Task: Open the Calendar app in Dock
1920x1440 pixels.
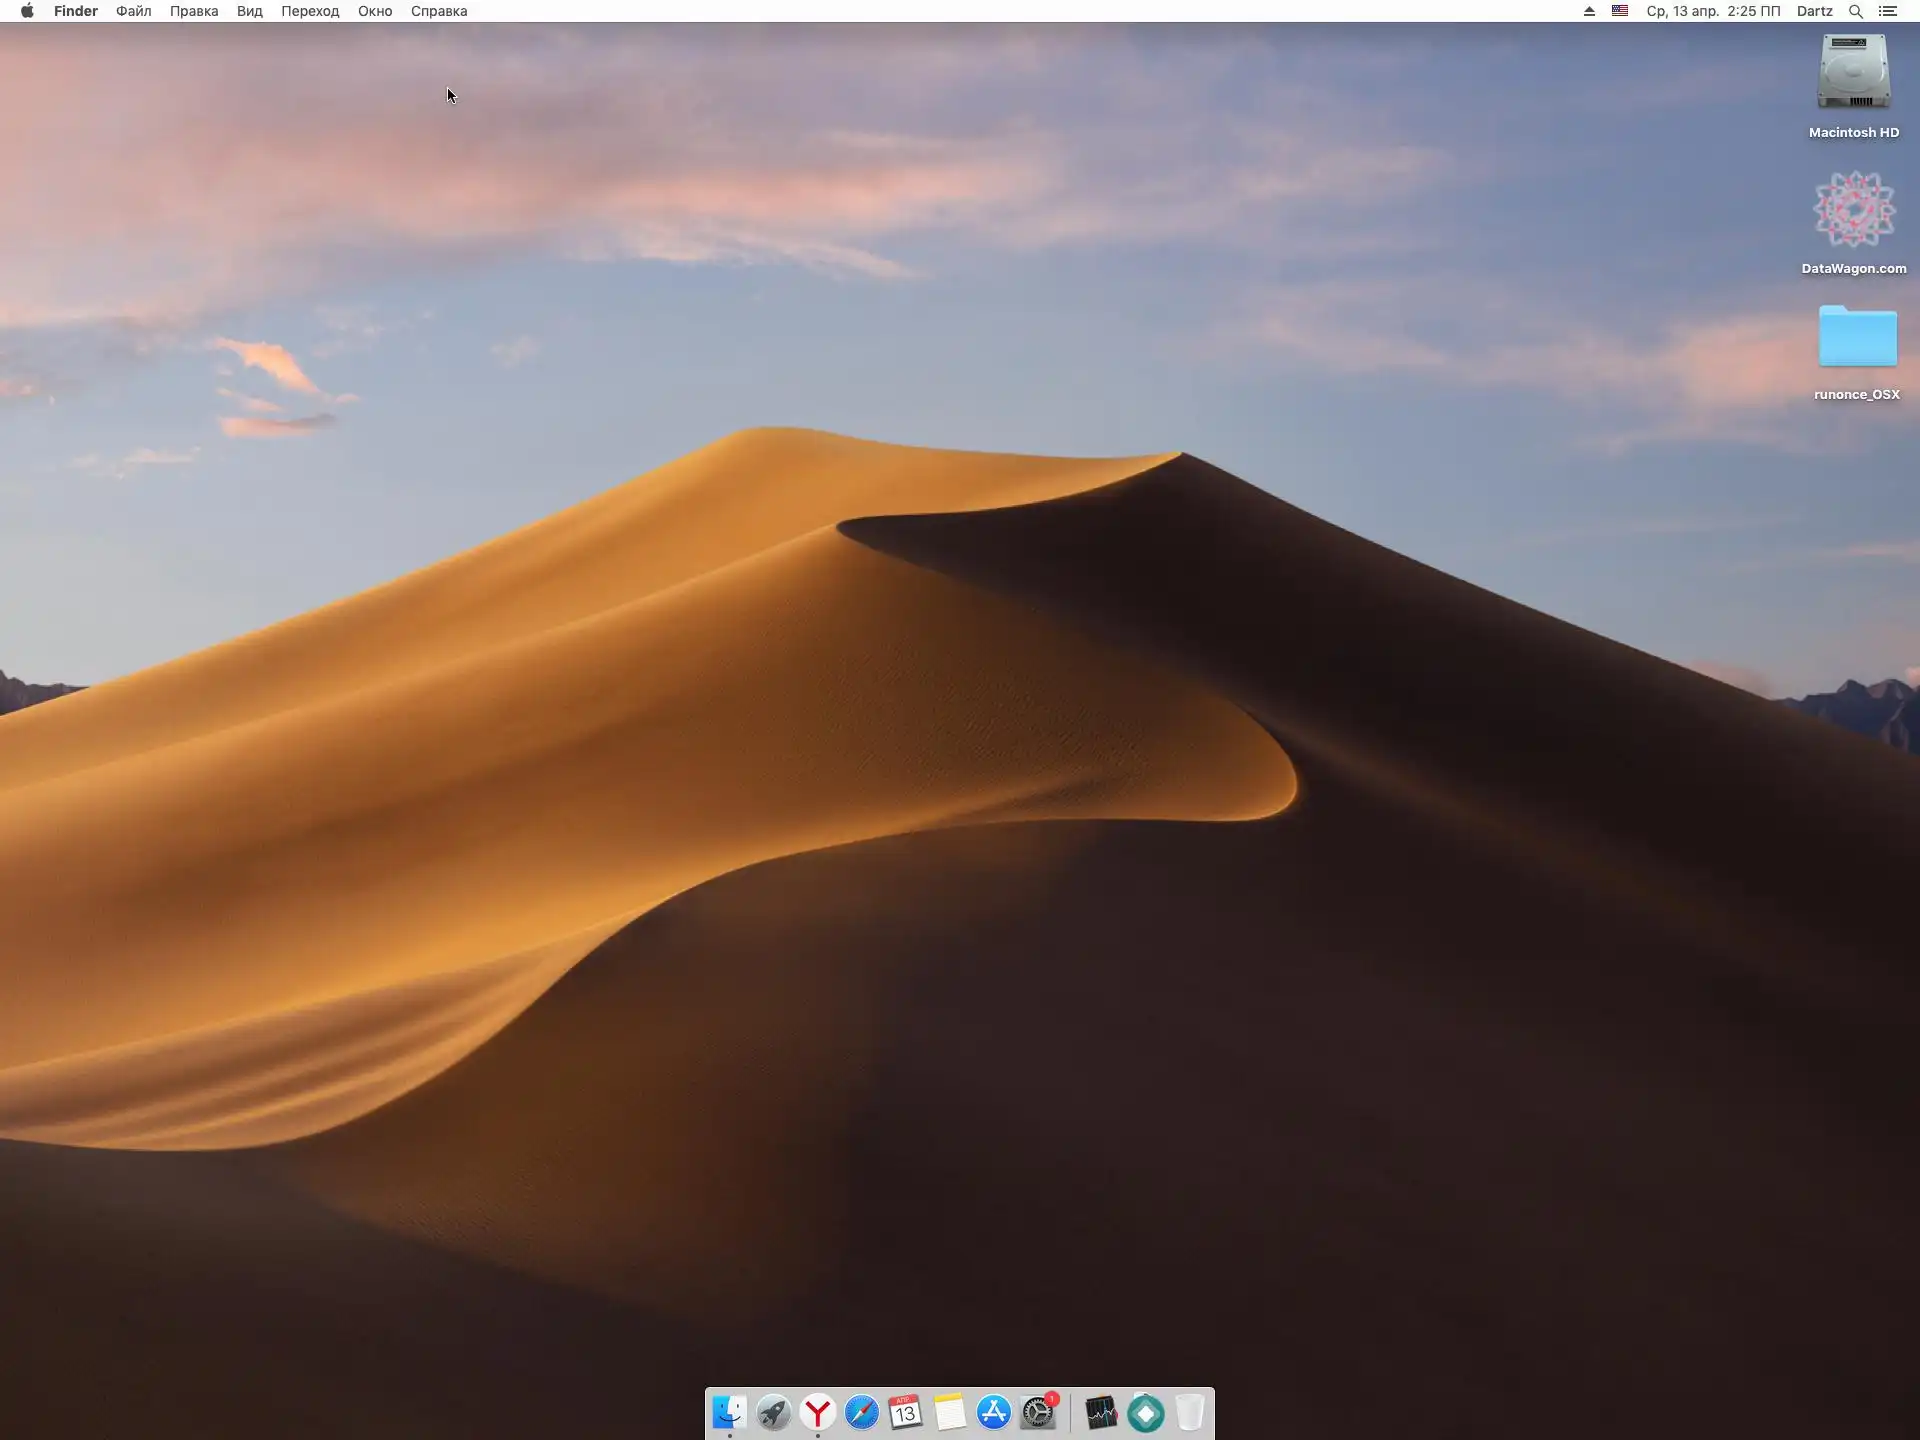Action: pyautogui.click(x=906, y=1412)
